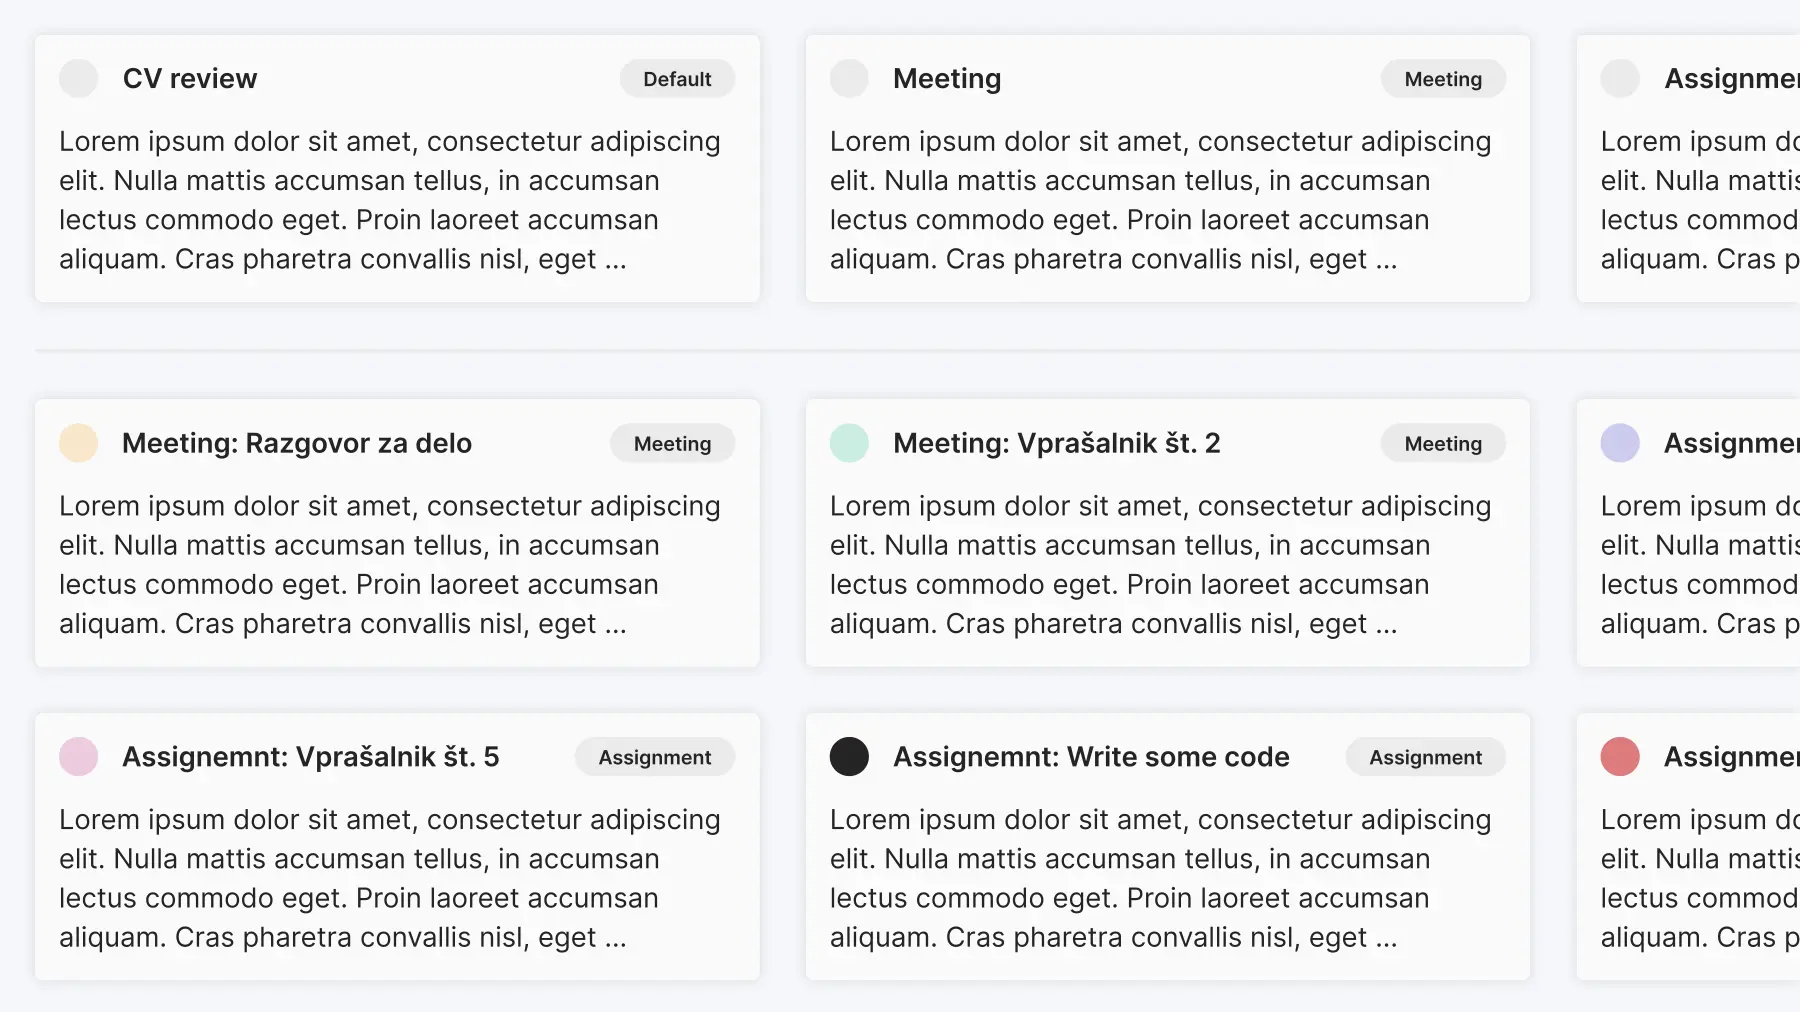The image size is (1800, 1012).
Task: Click the lavender circle on the cut-off middle card
Action: tap(1620, 443)
